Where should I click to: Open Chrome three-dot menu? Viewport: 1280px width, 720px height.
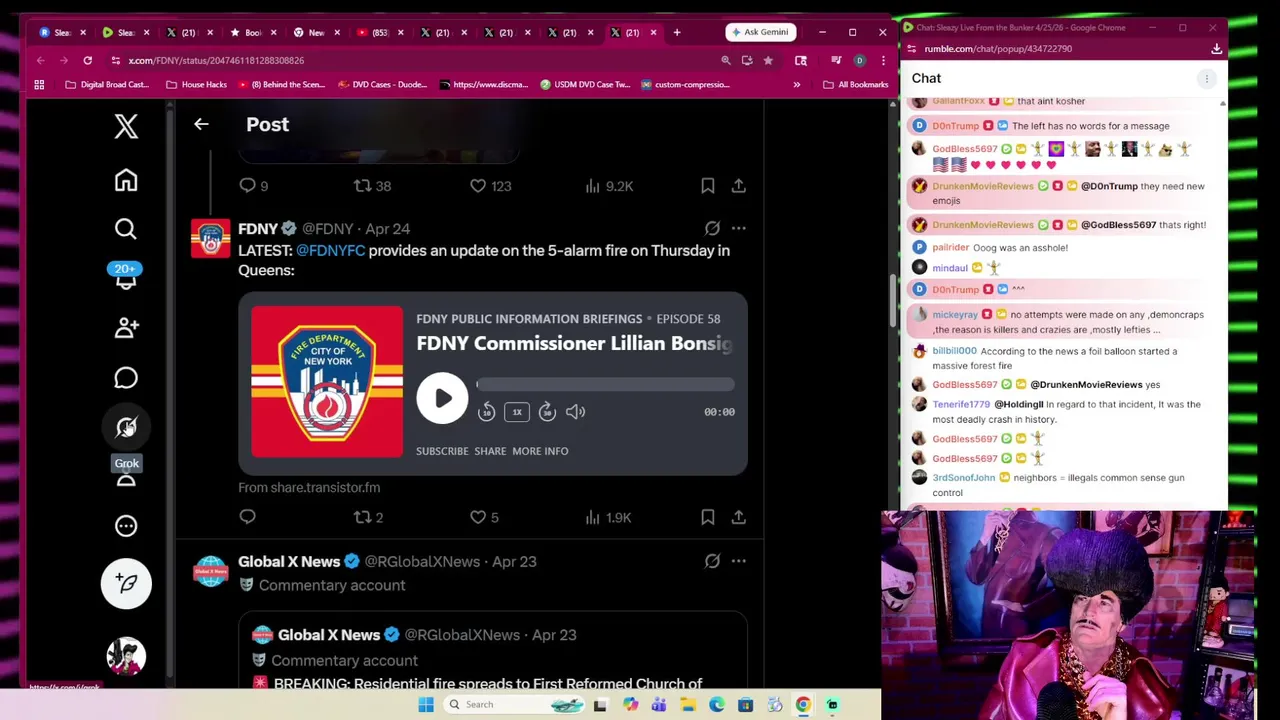tap(883, 60)
